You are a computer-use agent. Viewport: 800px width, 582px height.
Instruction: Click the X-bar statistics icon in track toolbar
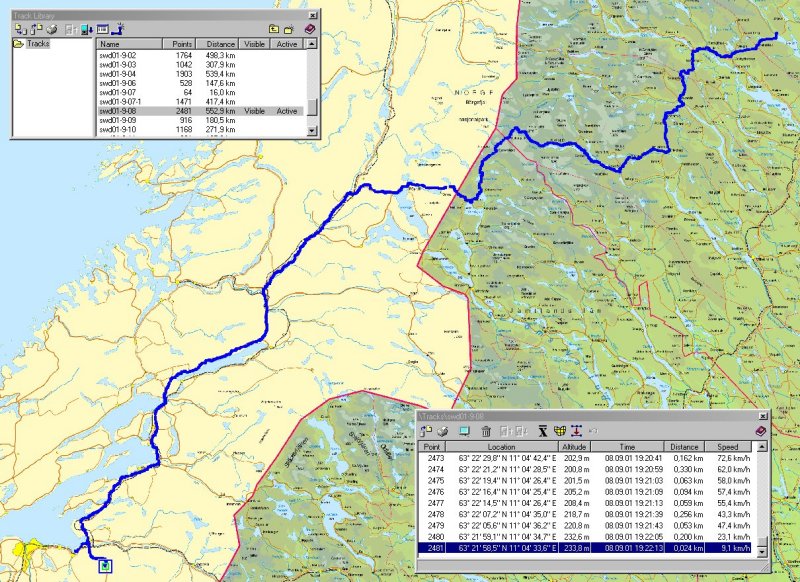coord(541,431)
